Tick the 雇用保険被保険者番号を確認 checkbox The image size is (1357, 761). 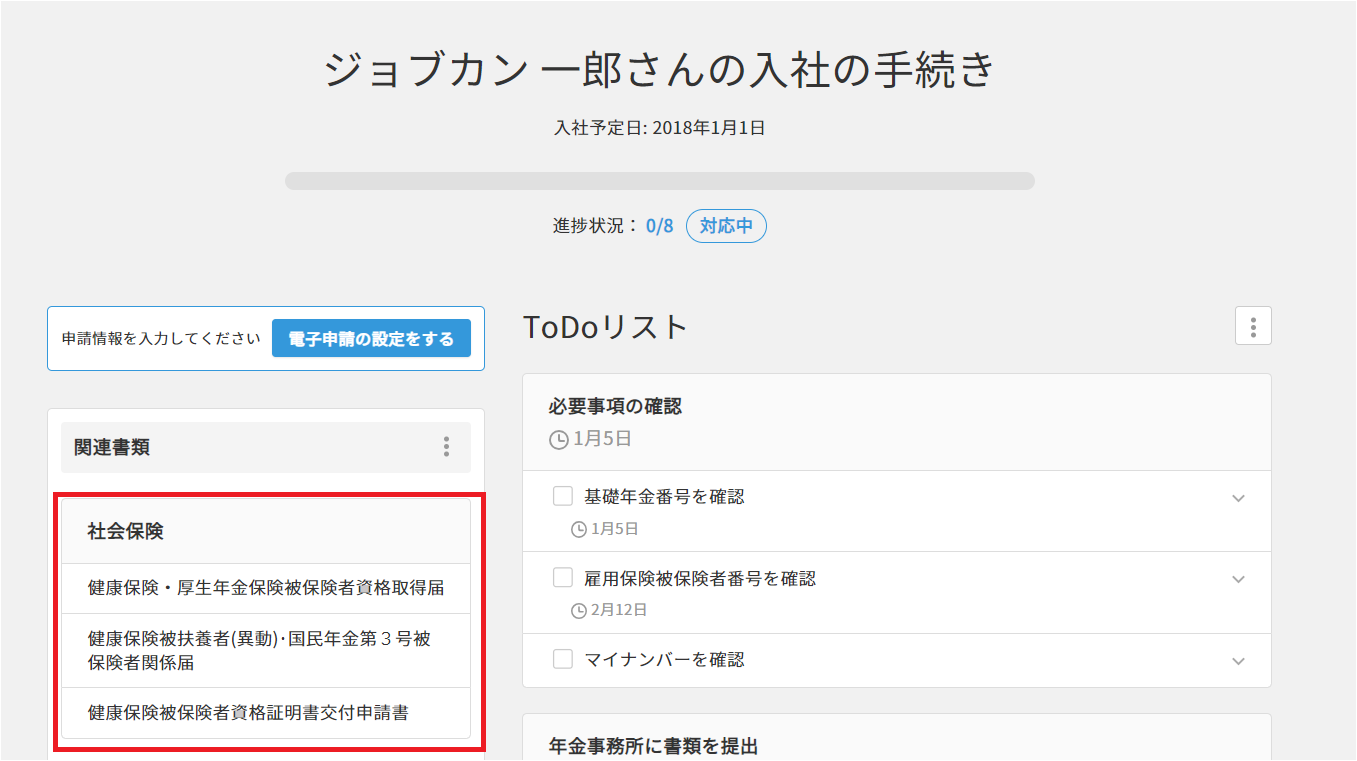tap(563, 578)
